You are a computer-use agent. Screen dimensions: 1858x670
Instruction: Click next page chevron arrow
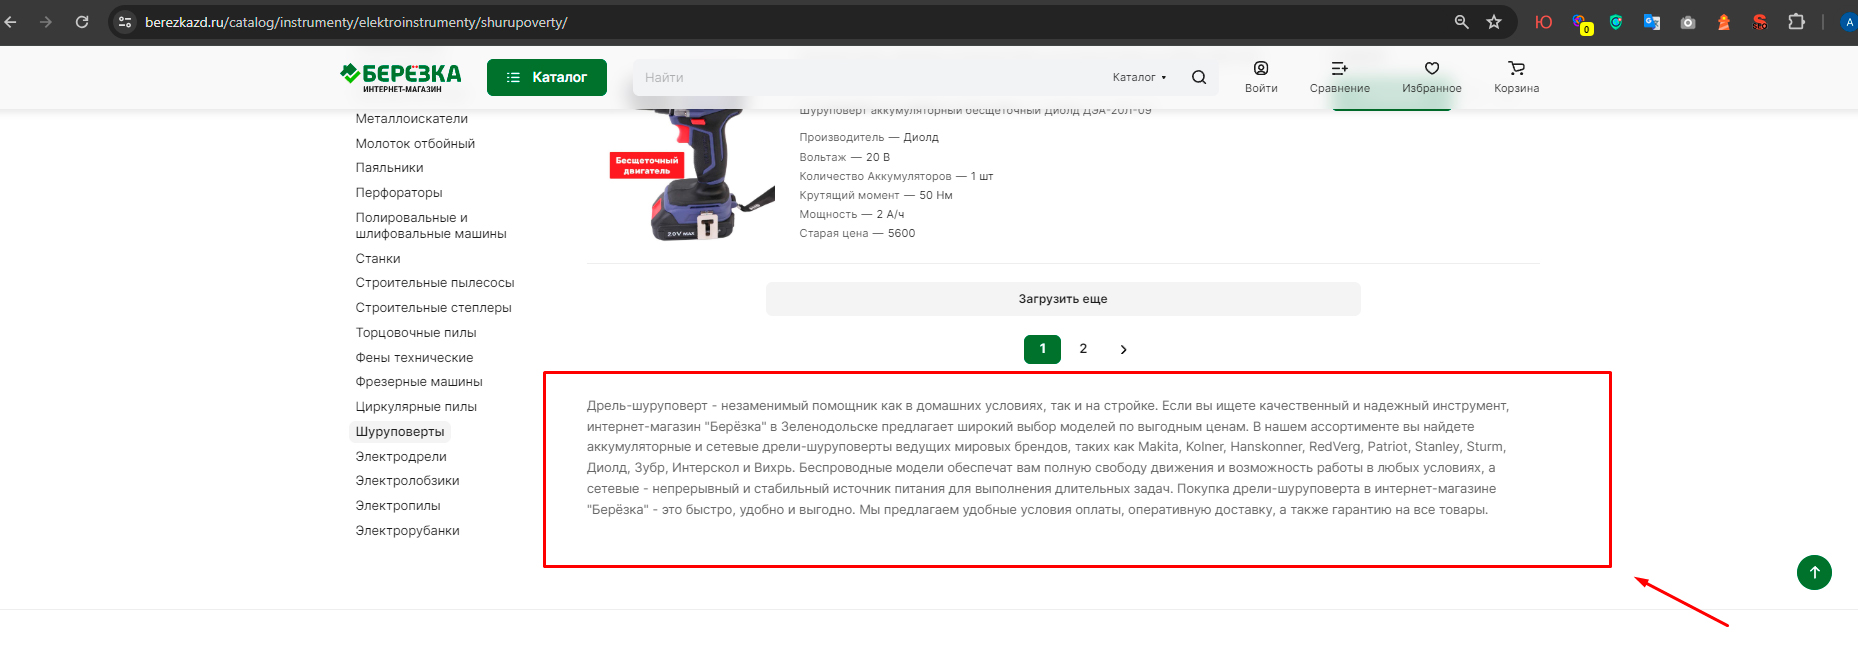pyautogui.click(x=1123, y=349)
